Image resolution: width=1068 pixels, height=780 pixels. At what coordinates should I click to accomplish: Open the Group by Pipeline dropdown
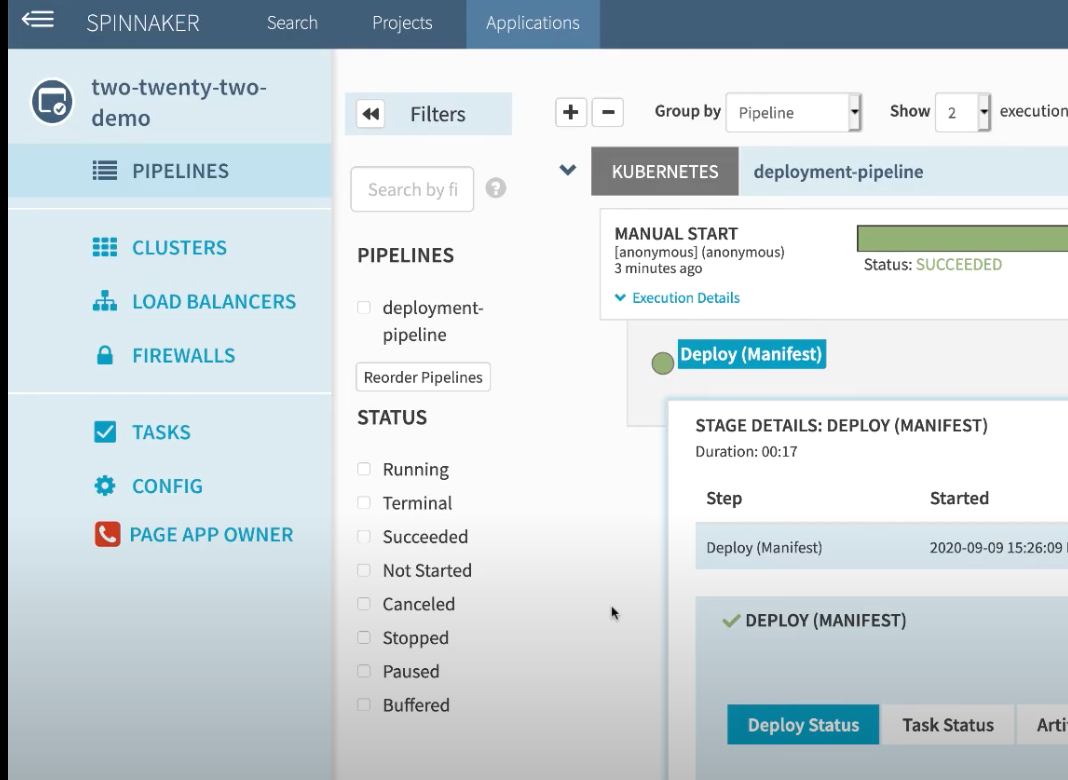[x=793, y=112]
